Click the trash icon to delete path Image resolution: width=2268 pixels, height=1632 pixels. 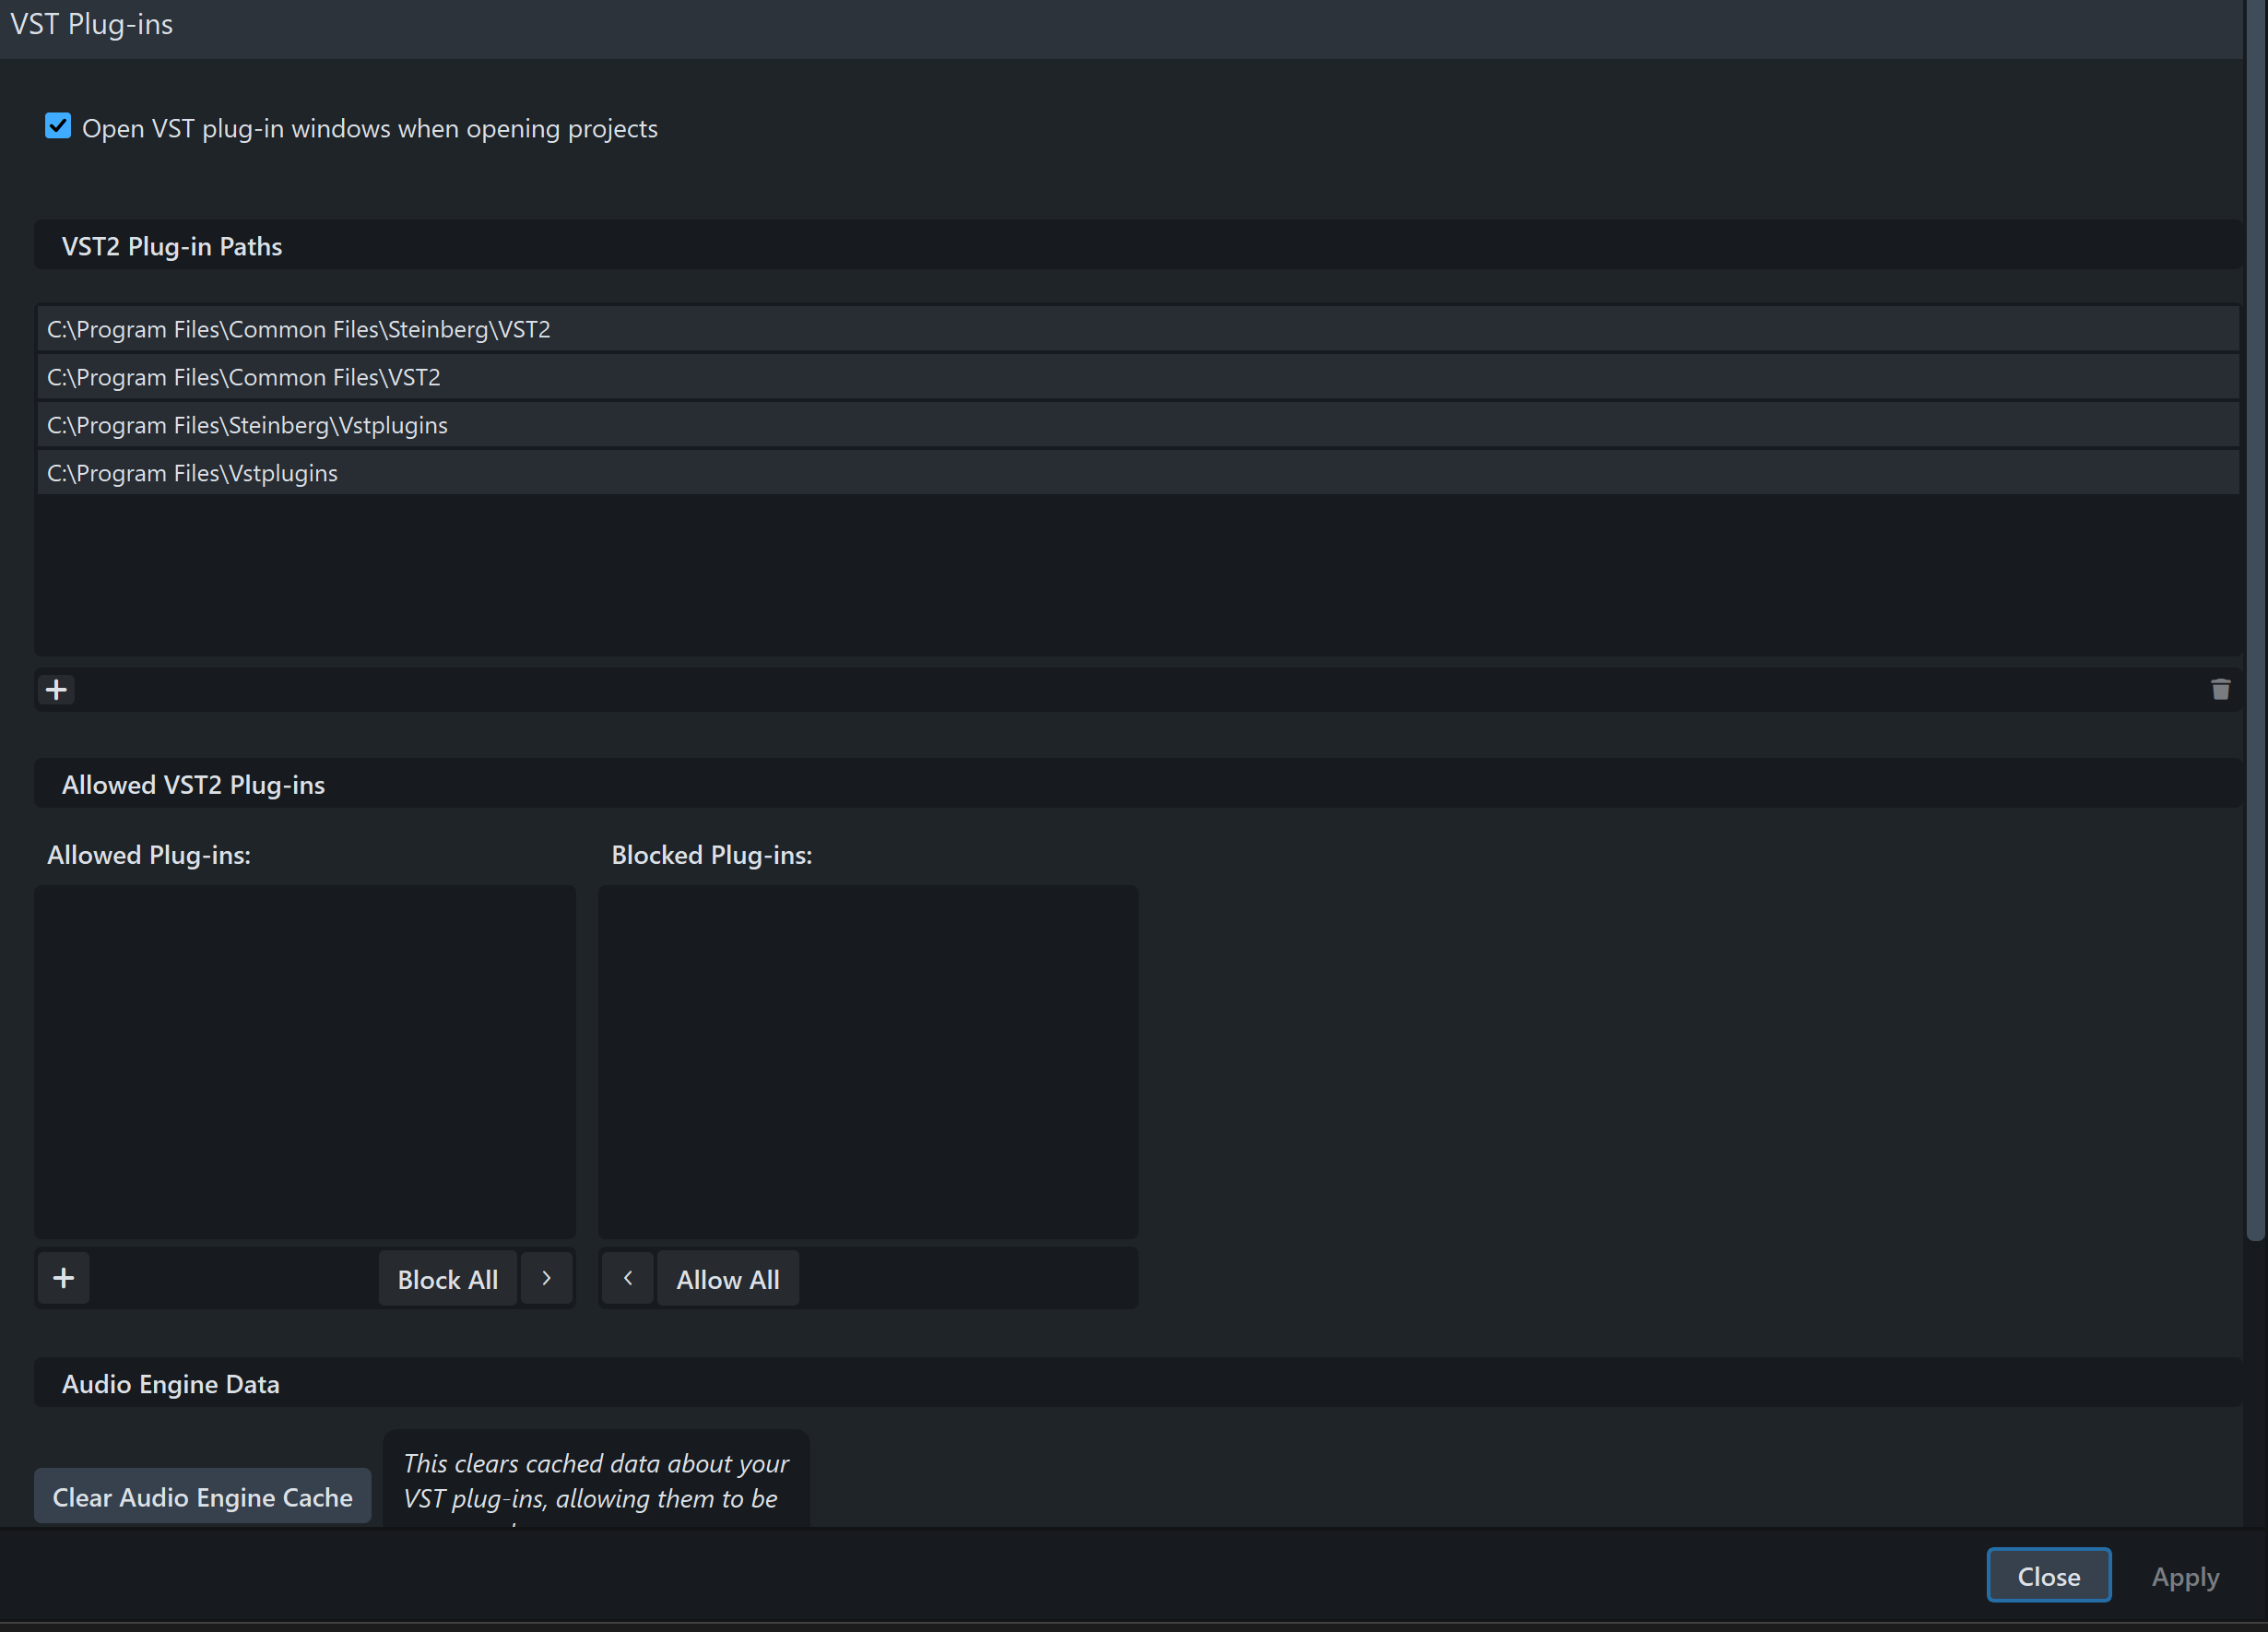[2220, 690]
